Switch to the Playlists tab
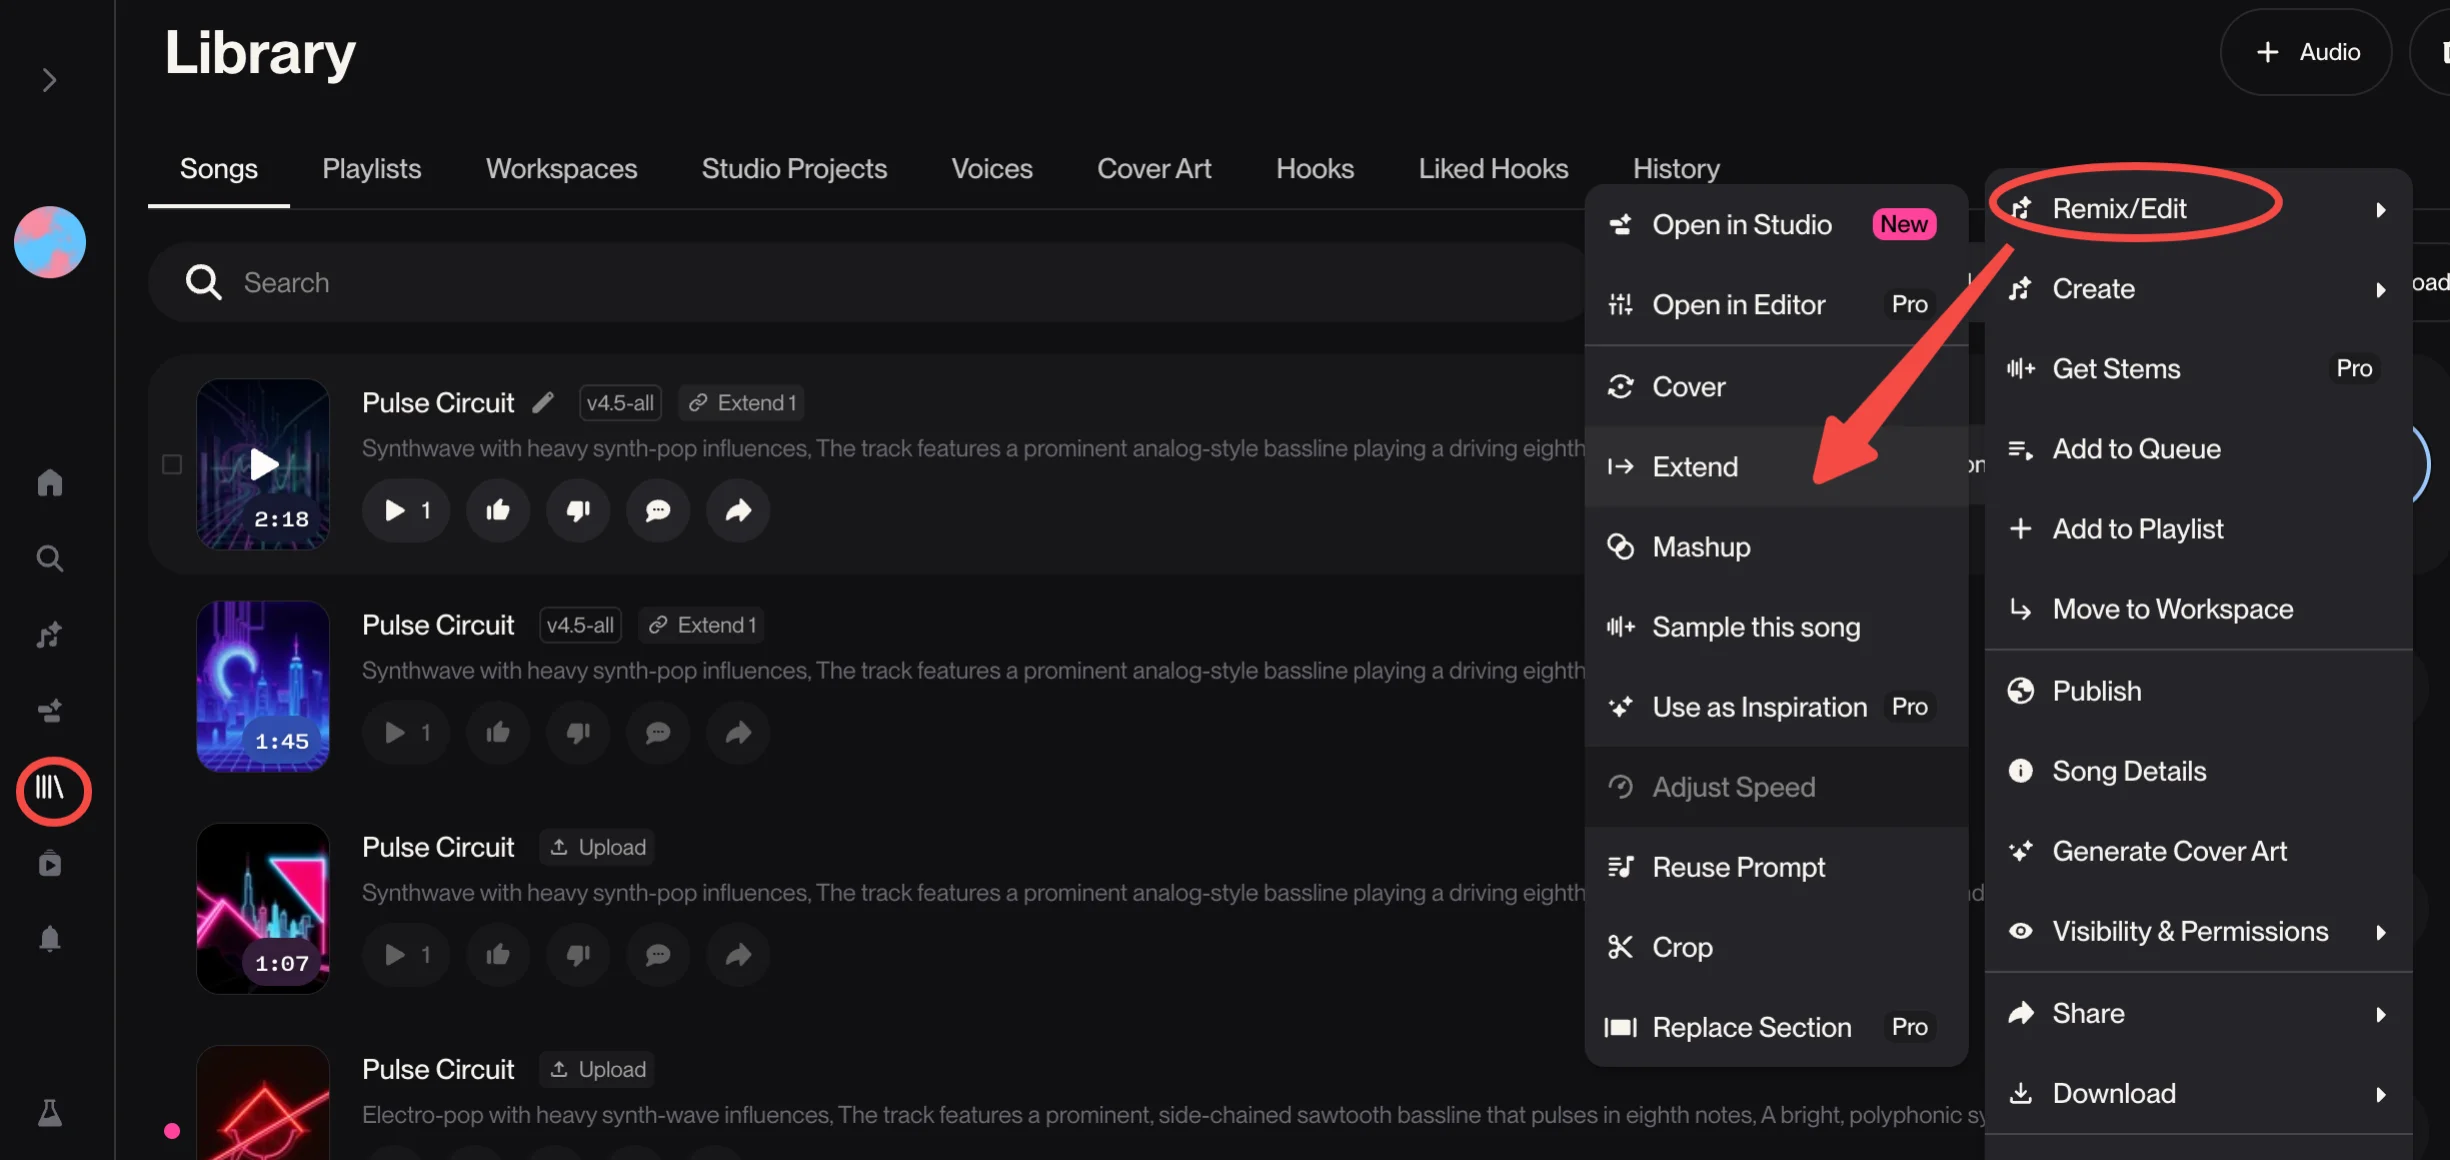Image resolution: width=2450 pixels, height=1160 pixels. [371, 169]
